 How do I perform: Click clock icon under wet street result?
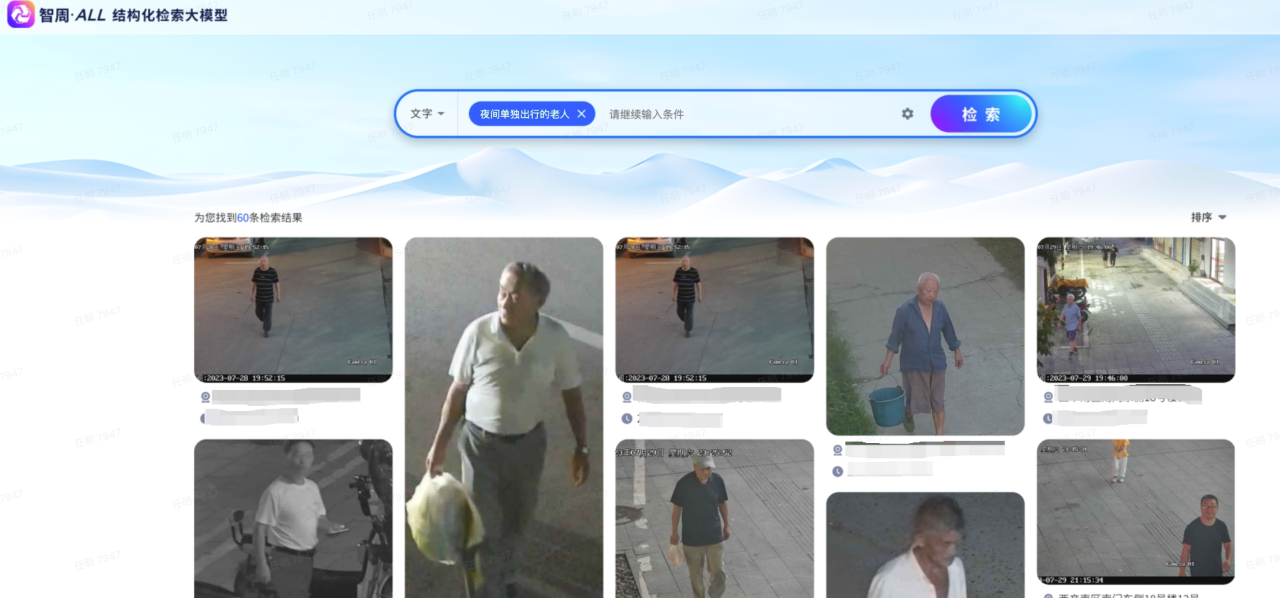point(1047,418)
